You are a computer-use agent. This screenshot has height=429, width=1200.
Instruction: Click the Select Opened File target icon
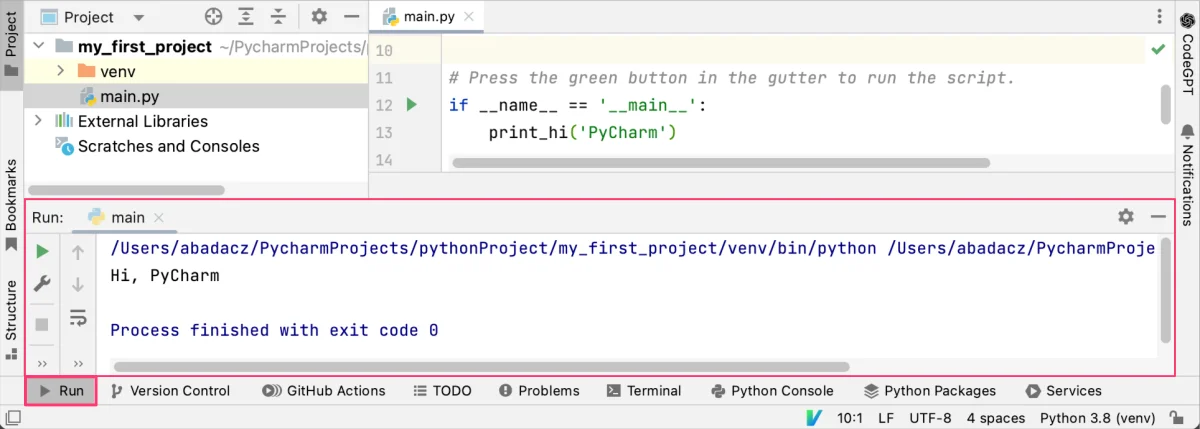213,17
